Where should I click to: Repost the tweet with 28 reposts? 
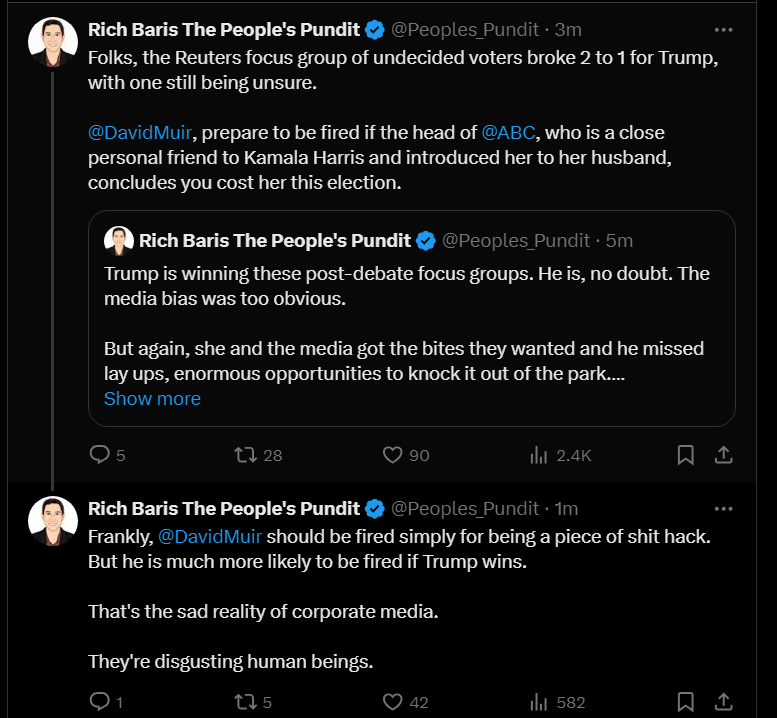coord(258,455)
